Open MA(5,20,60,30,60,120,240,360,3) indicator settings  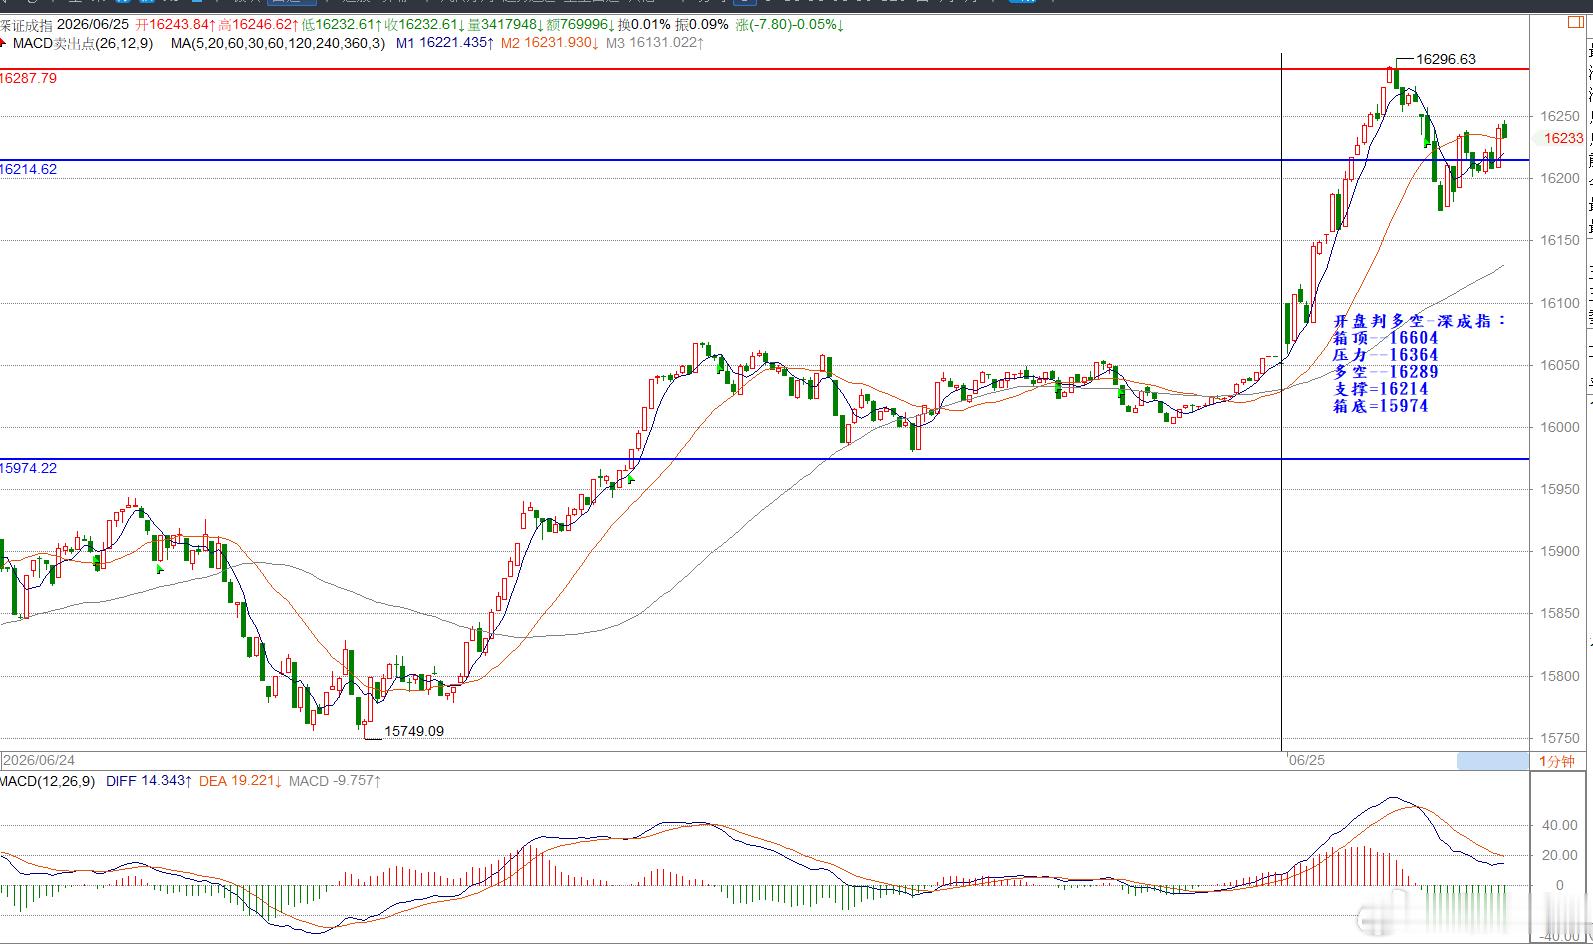pyautogui.click(x=277, y=43)
